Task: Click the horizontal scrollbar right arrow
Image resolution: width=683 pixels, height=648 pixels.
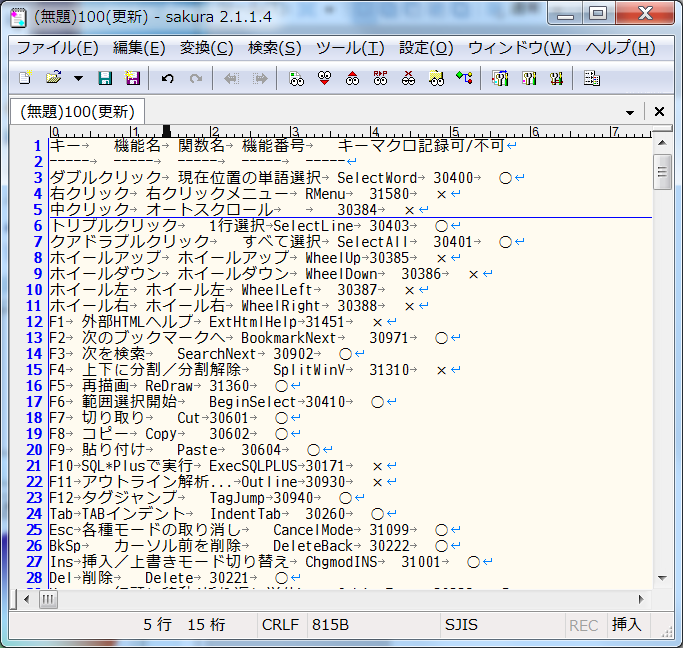Action: [641, 600]
